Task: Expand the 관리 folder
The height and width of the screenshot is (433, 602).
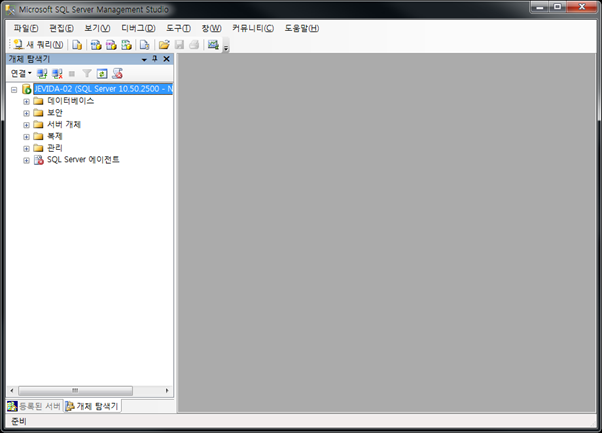Action: coord(26,149)
